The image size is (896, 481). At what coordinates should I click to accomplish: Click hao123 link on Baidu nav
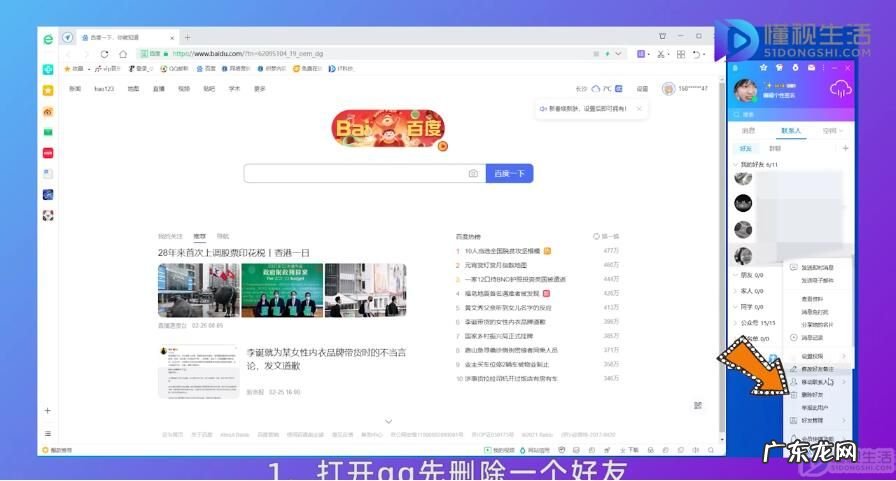point(104,89)
